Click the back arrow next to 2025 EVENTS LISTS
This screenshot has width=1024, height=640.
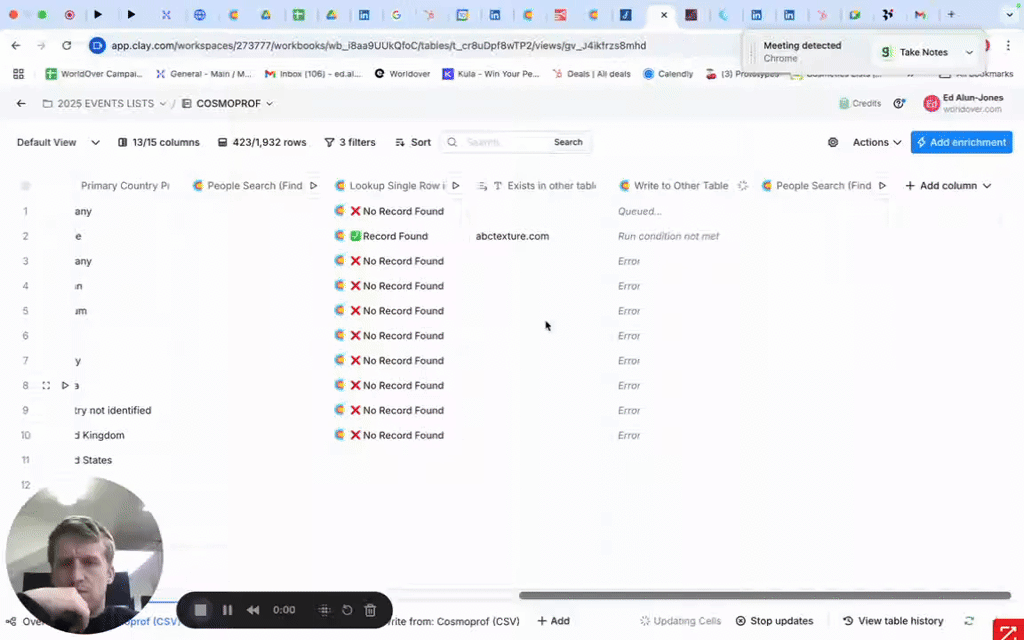coord(21,104)
